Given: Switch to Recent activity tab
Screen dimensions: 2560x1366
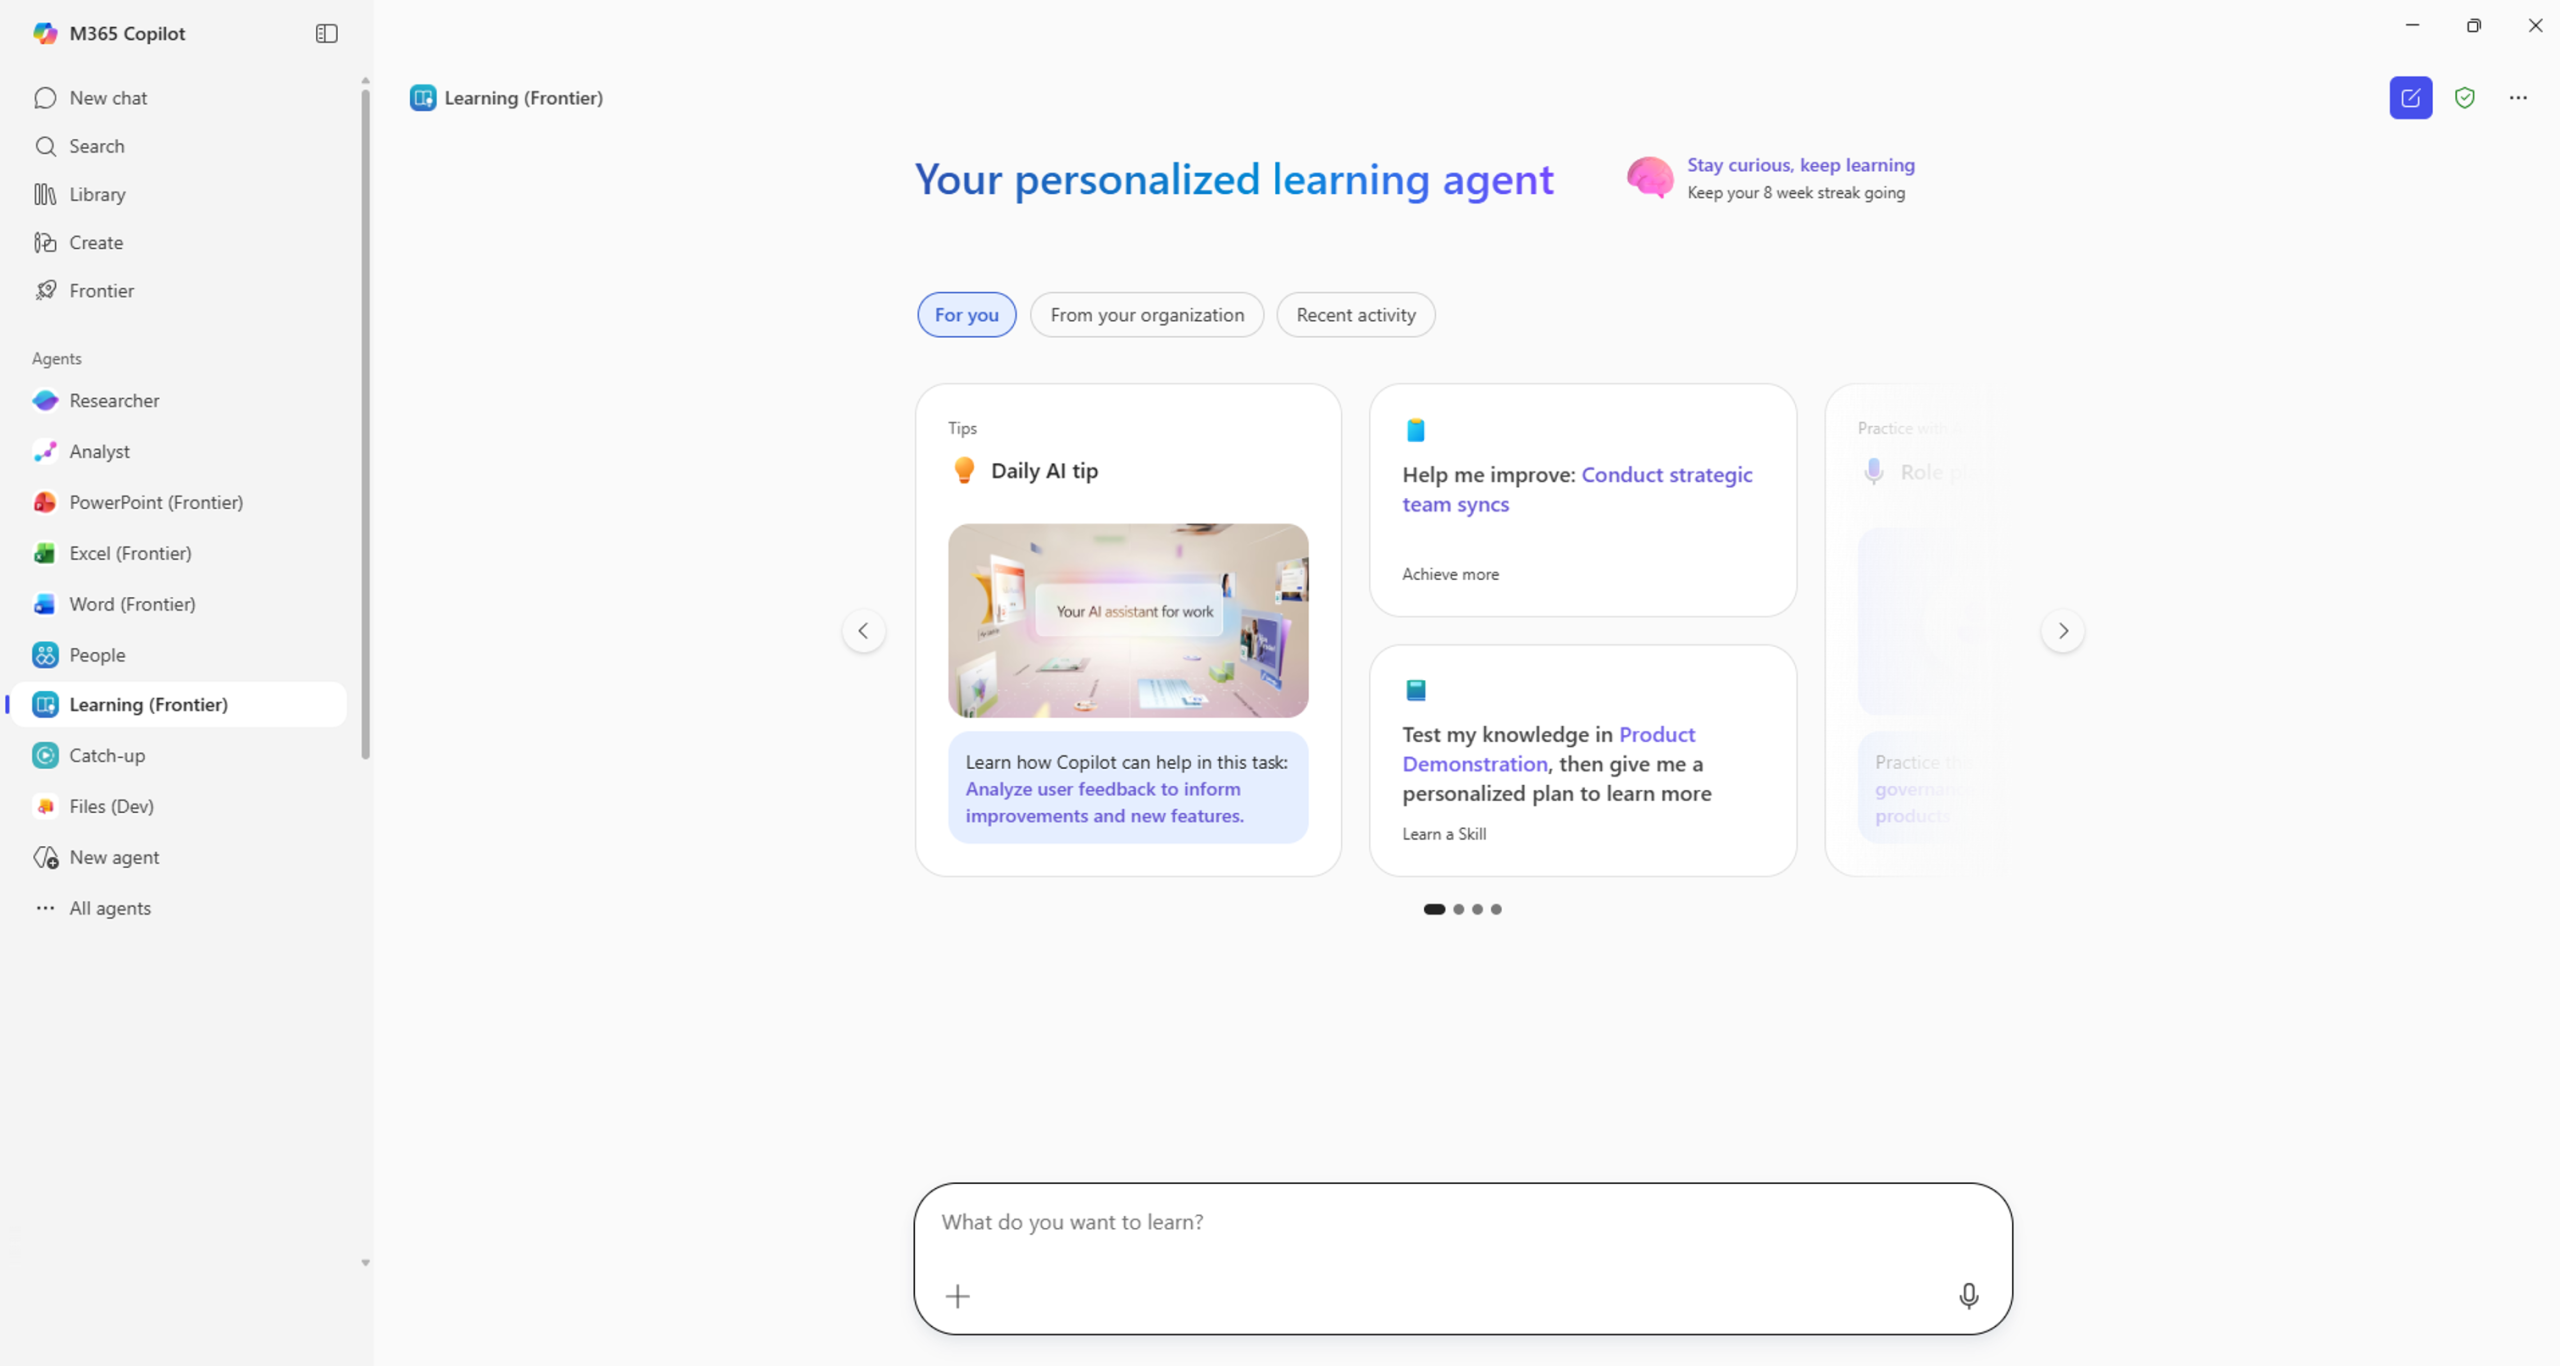Looking at the screenshot, I should [1355, 315].
